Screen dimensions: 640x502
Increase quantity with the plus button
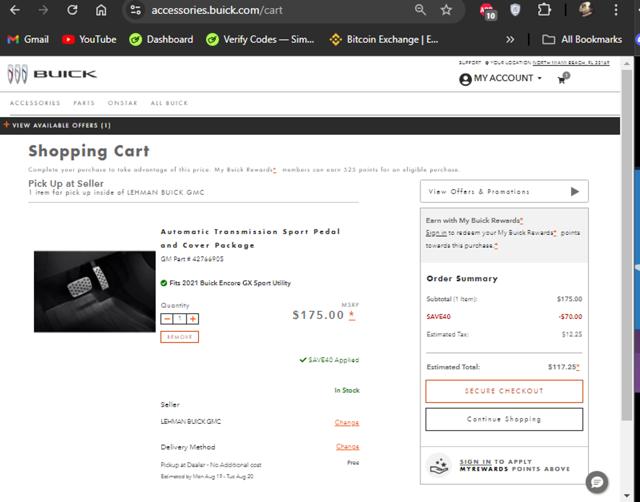point(193,319)
